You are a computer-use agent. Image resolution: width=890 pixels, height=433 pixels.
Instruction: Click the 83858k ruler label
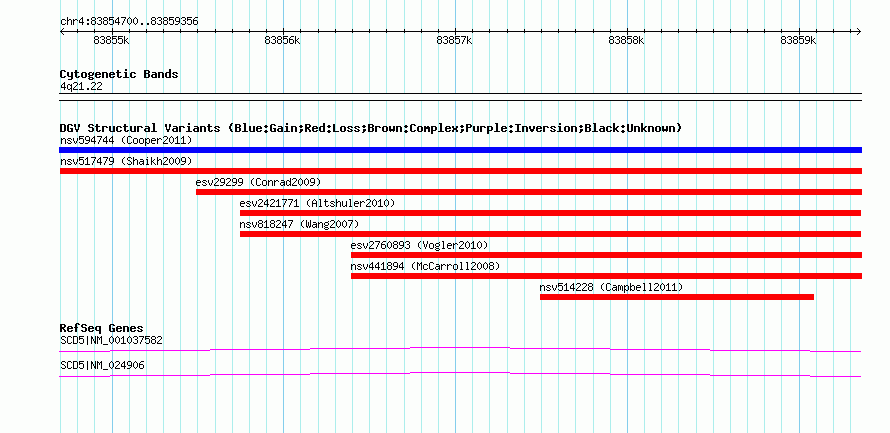(626, 40)
